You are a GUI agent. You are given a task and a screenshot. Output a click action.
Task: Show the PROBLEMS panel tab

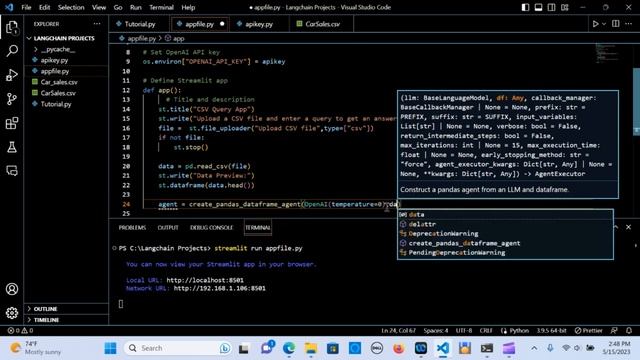(x=132, y=227)
